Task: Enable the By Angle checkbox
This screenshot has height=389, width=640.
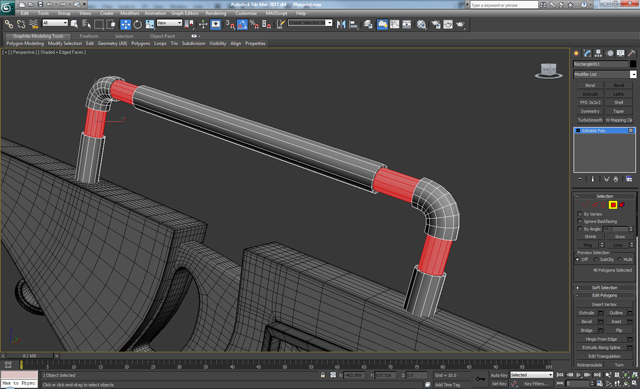Action: [x=580, y=229]
